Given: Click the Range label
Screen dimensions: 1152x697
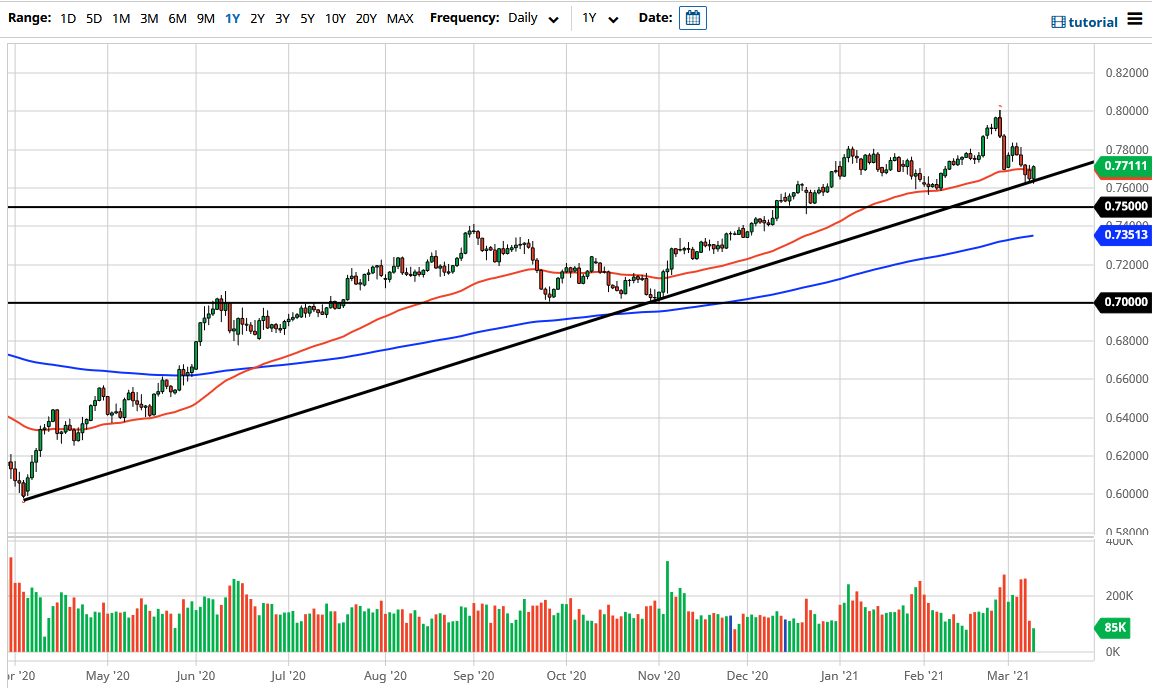Looking at the screenshot, I should [29, 18].
